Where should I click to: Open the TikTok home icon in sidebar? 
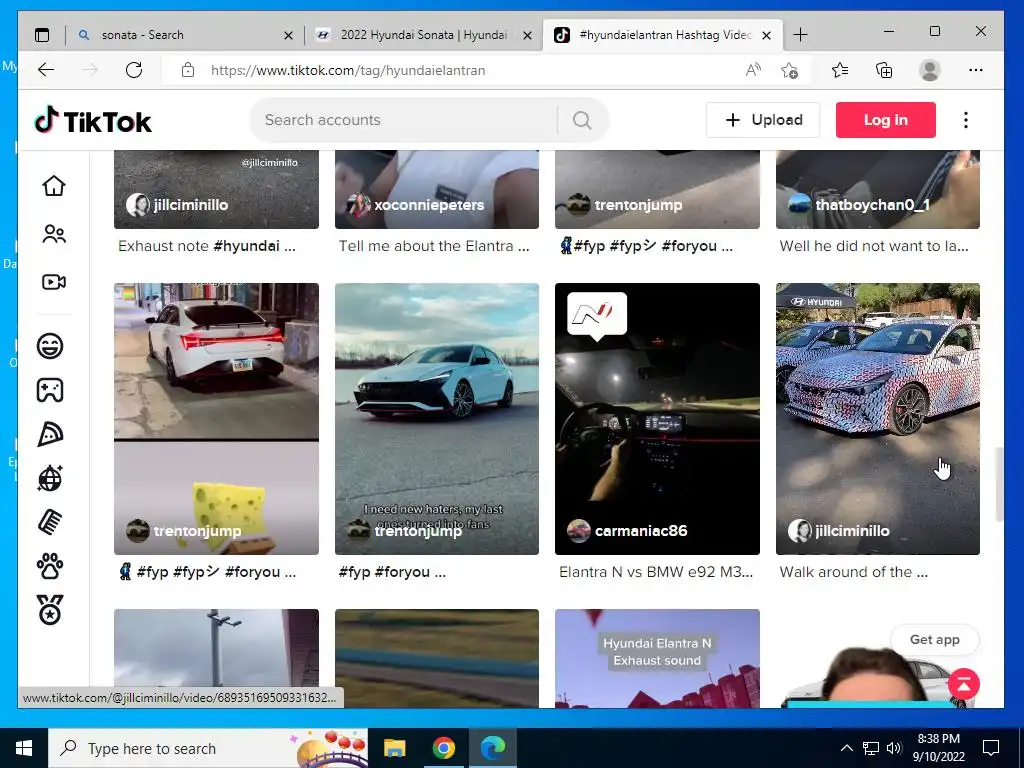(54, 185)
